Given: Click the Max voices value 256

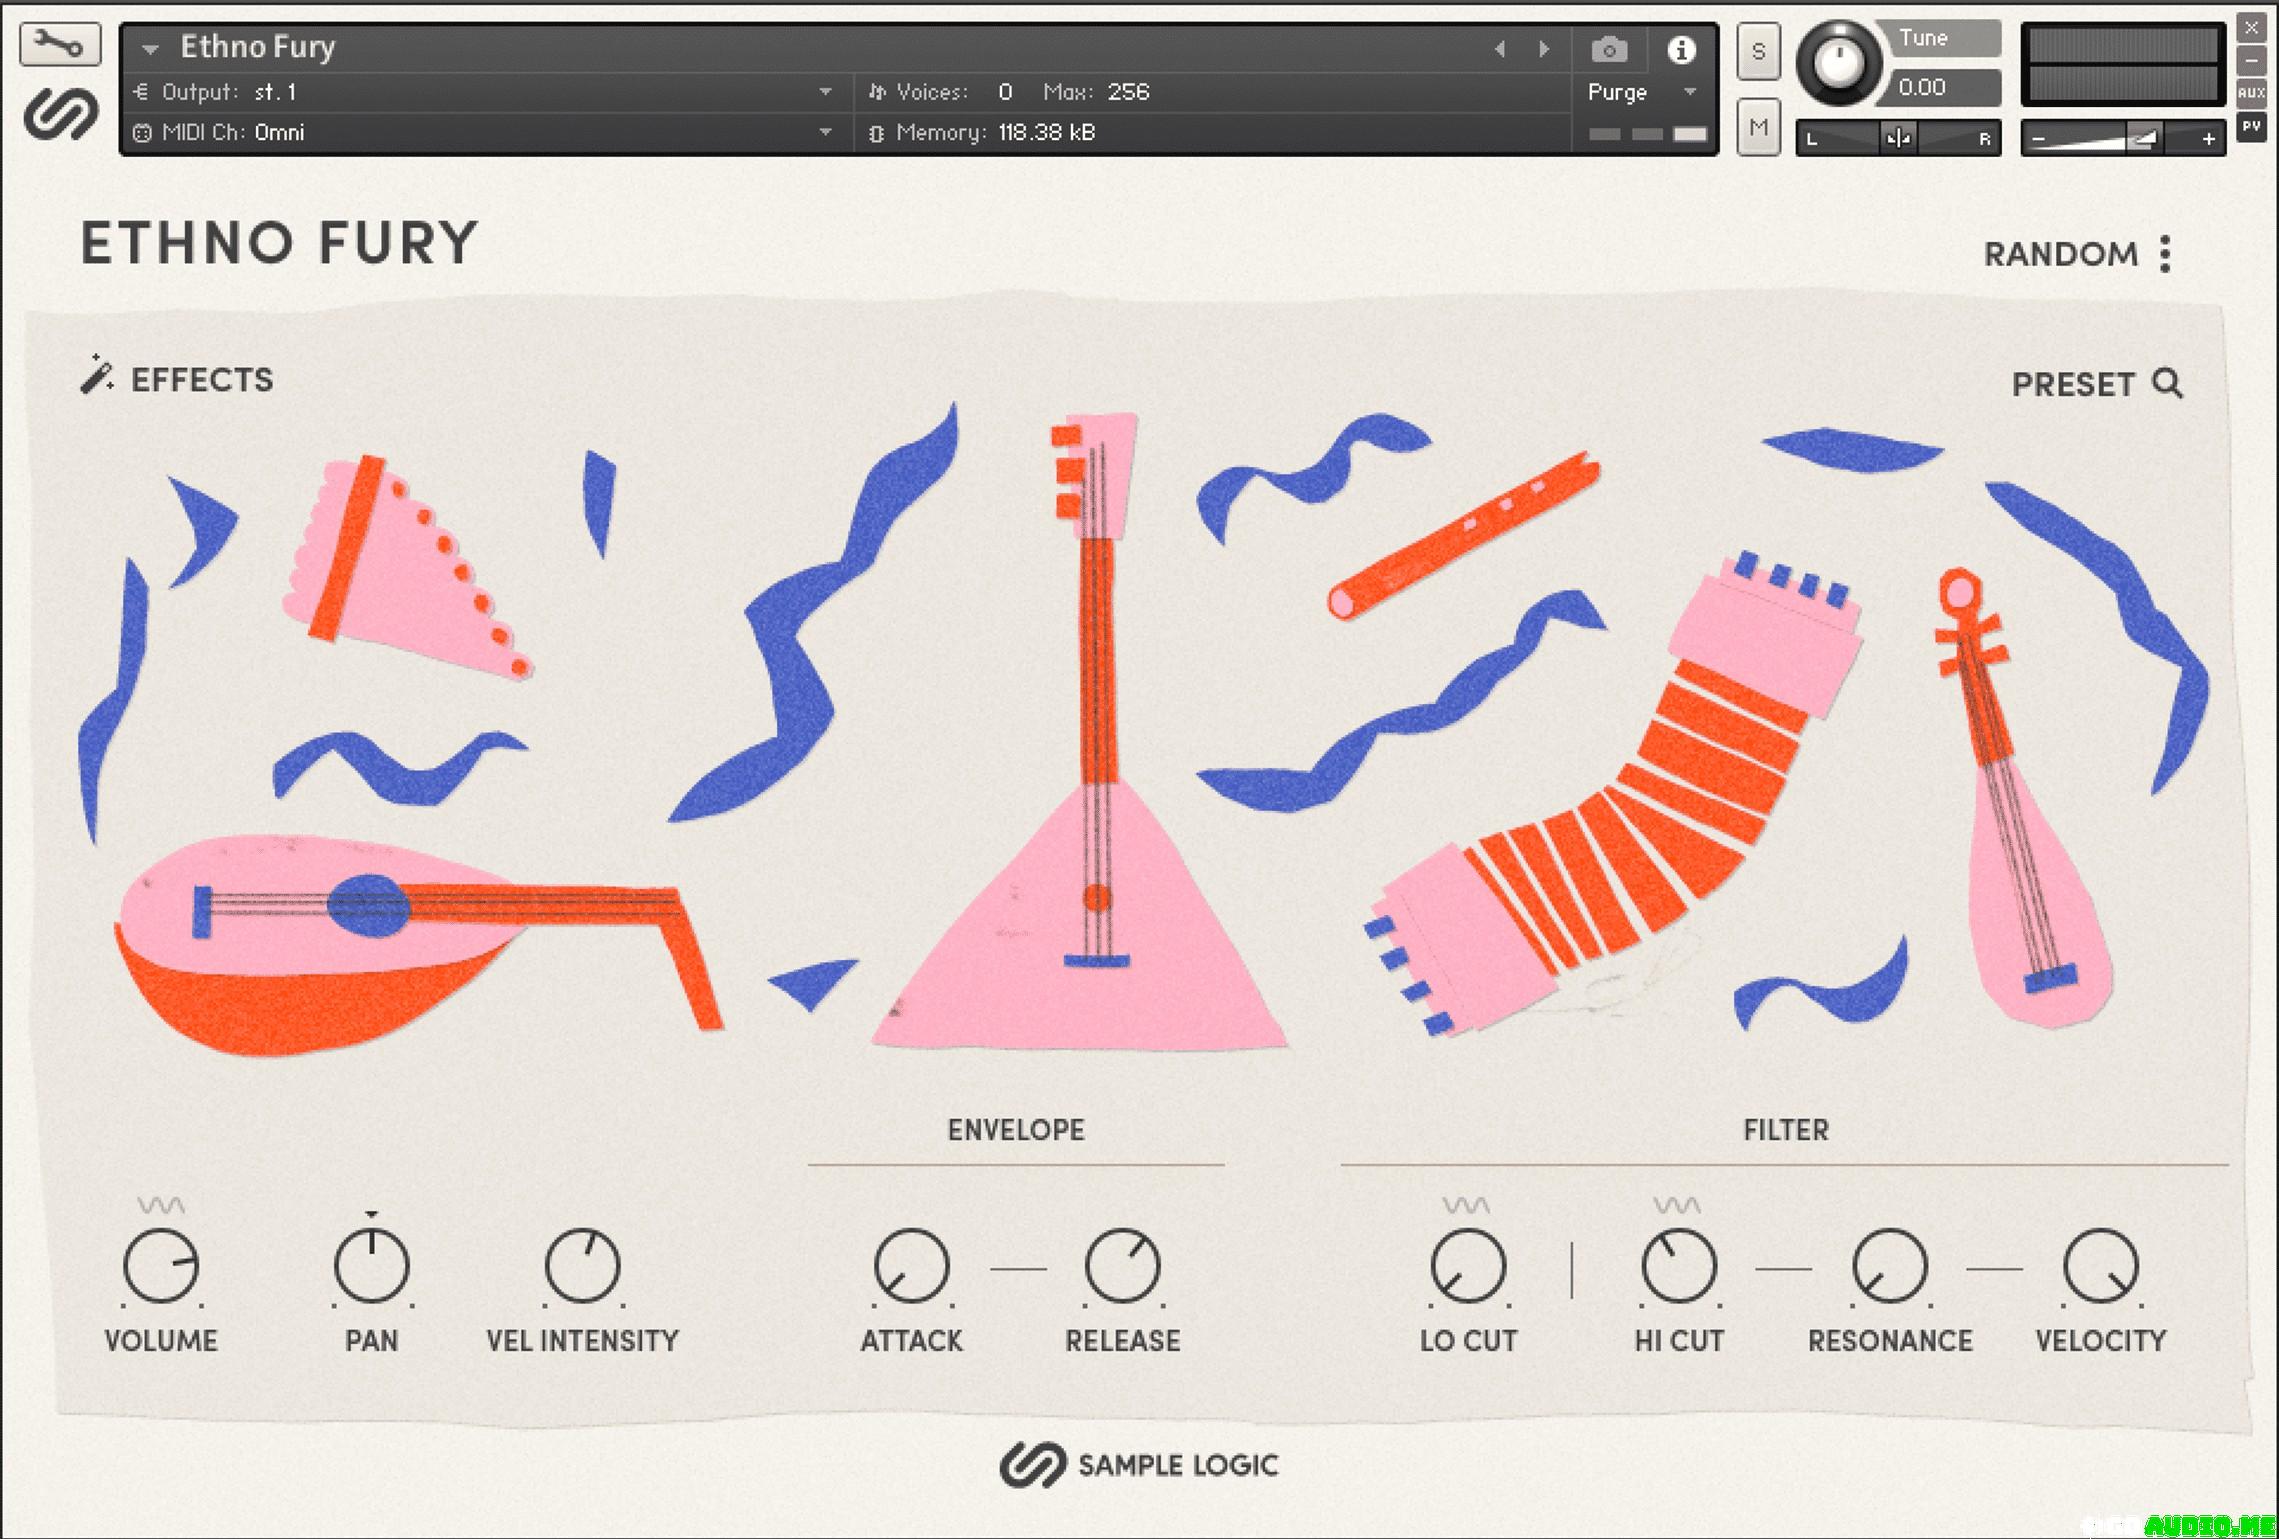Looking at the screenshot, I should tap(1128, 92).
